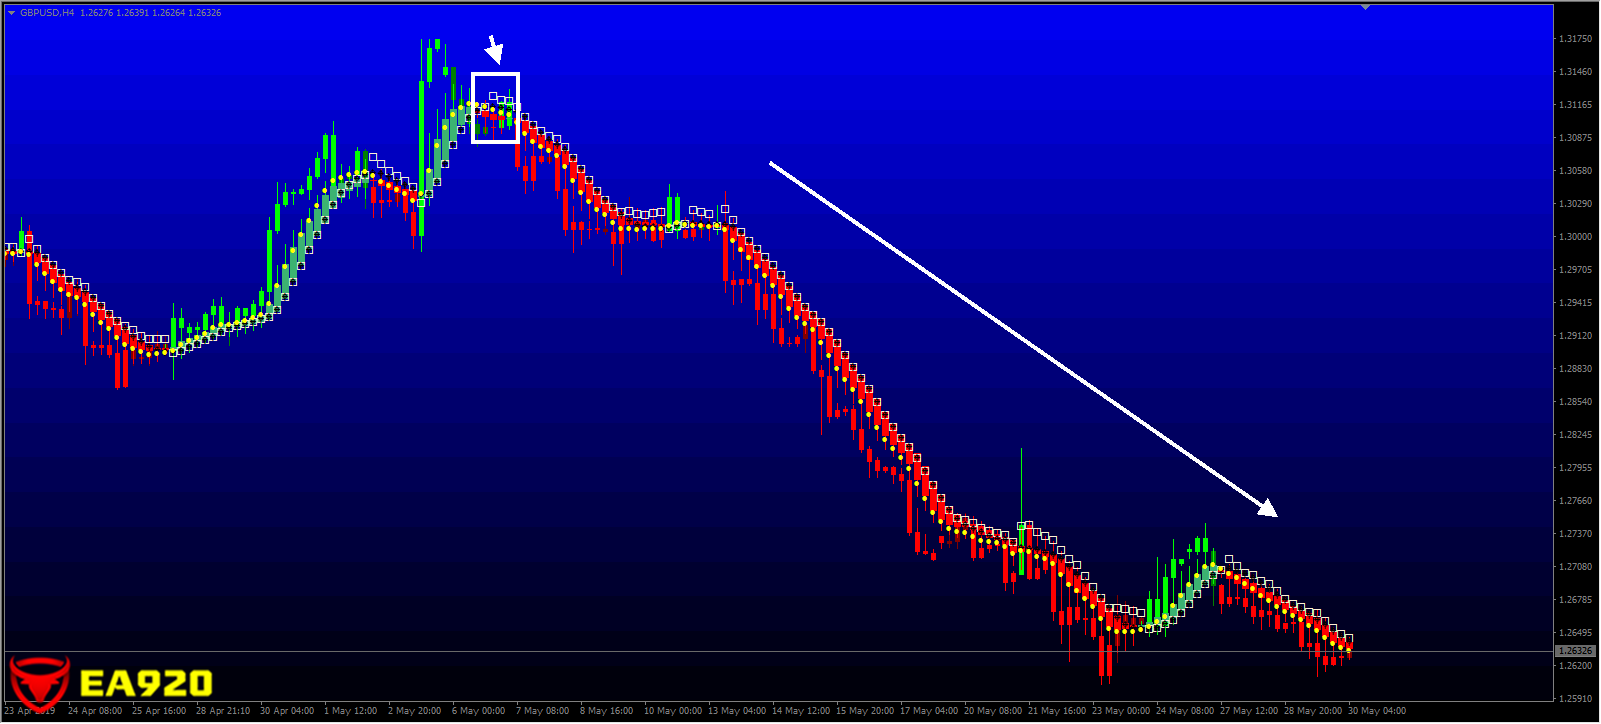This screenshot has width=1601, height=724.
Task: Click the 2 May 20:00 time label
Action: click(415, 711)
